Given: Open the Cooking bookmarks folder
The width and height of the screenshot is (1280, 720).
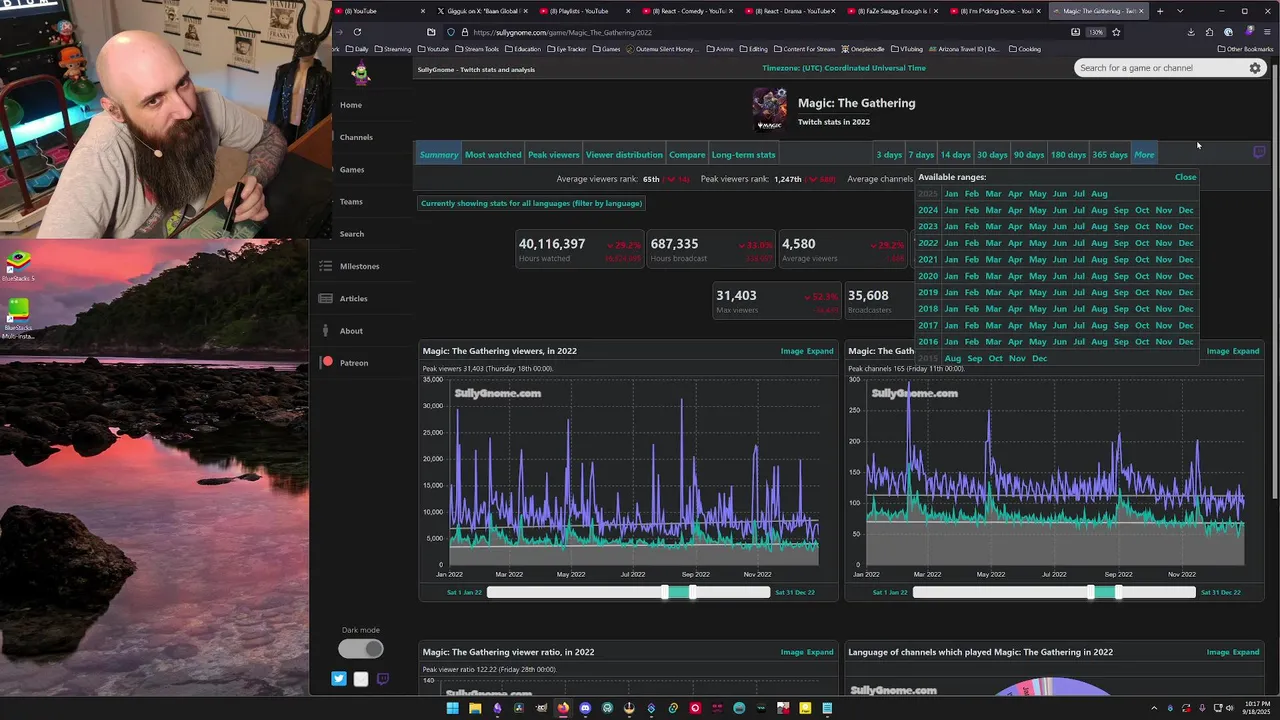Looking at the screenshot, I should pos(1025,49).
